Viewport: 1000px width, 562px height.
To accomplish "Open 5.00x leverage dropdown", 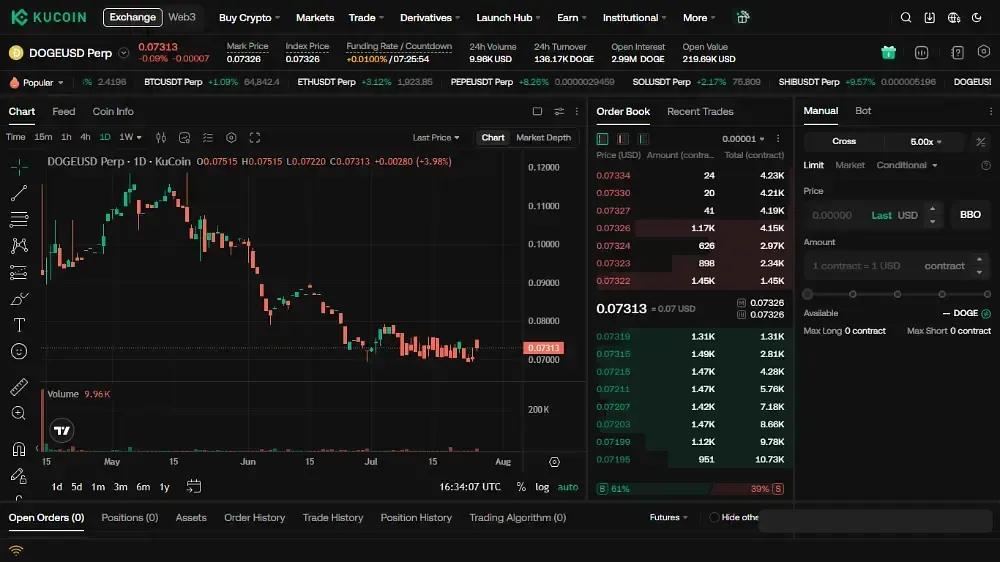I will (925, 142).
